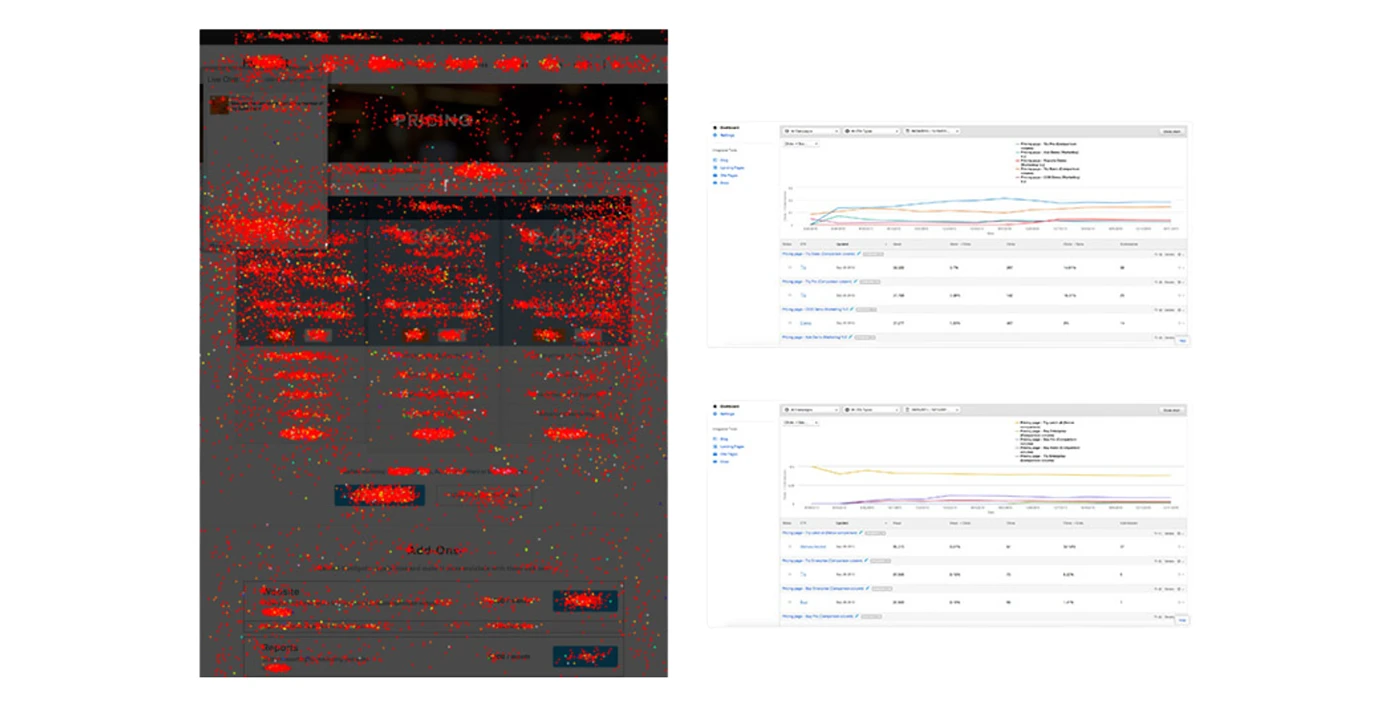Edit Try catch all group via pencil icon

point(861,532)
